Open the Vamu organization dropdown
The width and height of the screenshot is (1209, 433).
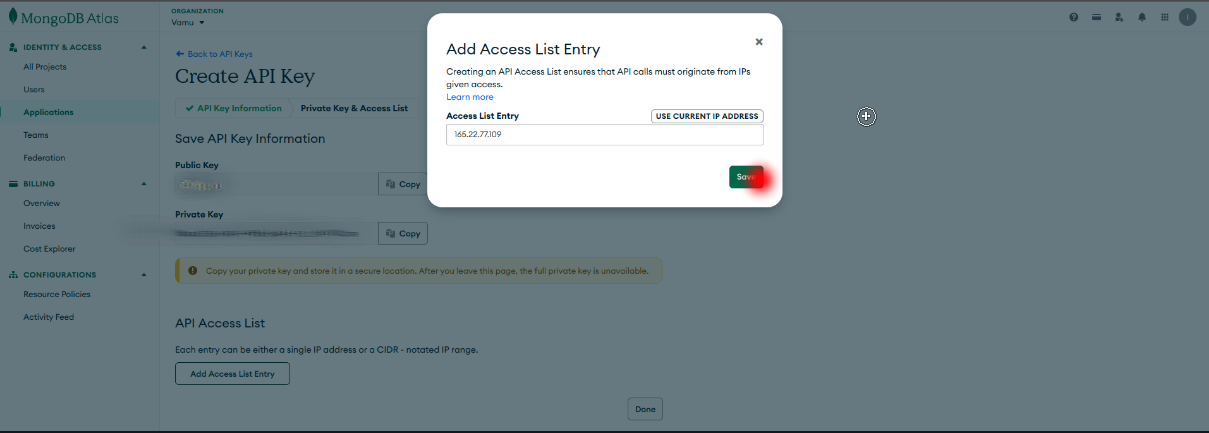pos(188,22)
